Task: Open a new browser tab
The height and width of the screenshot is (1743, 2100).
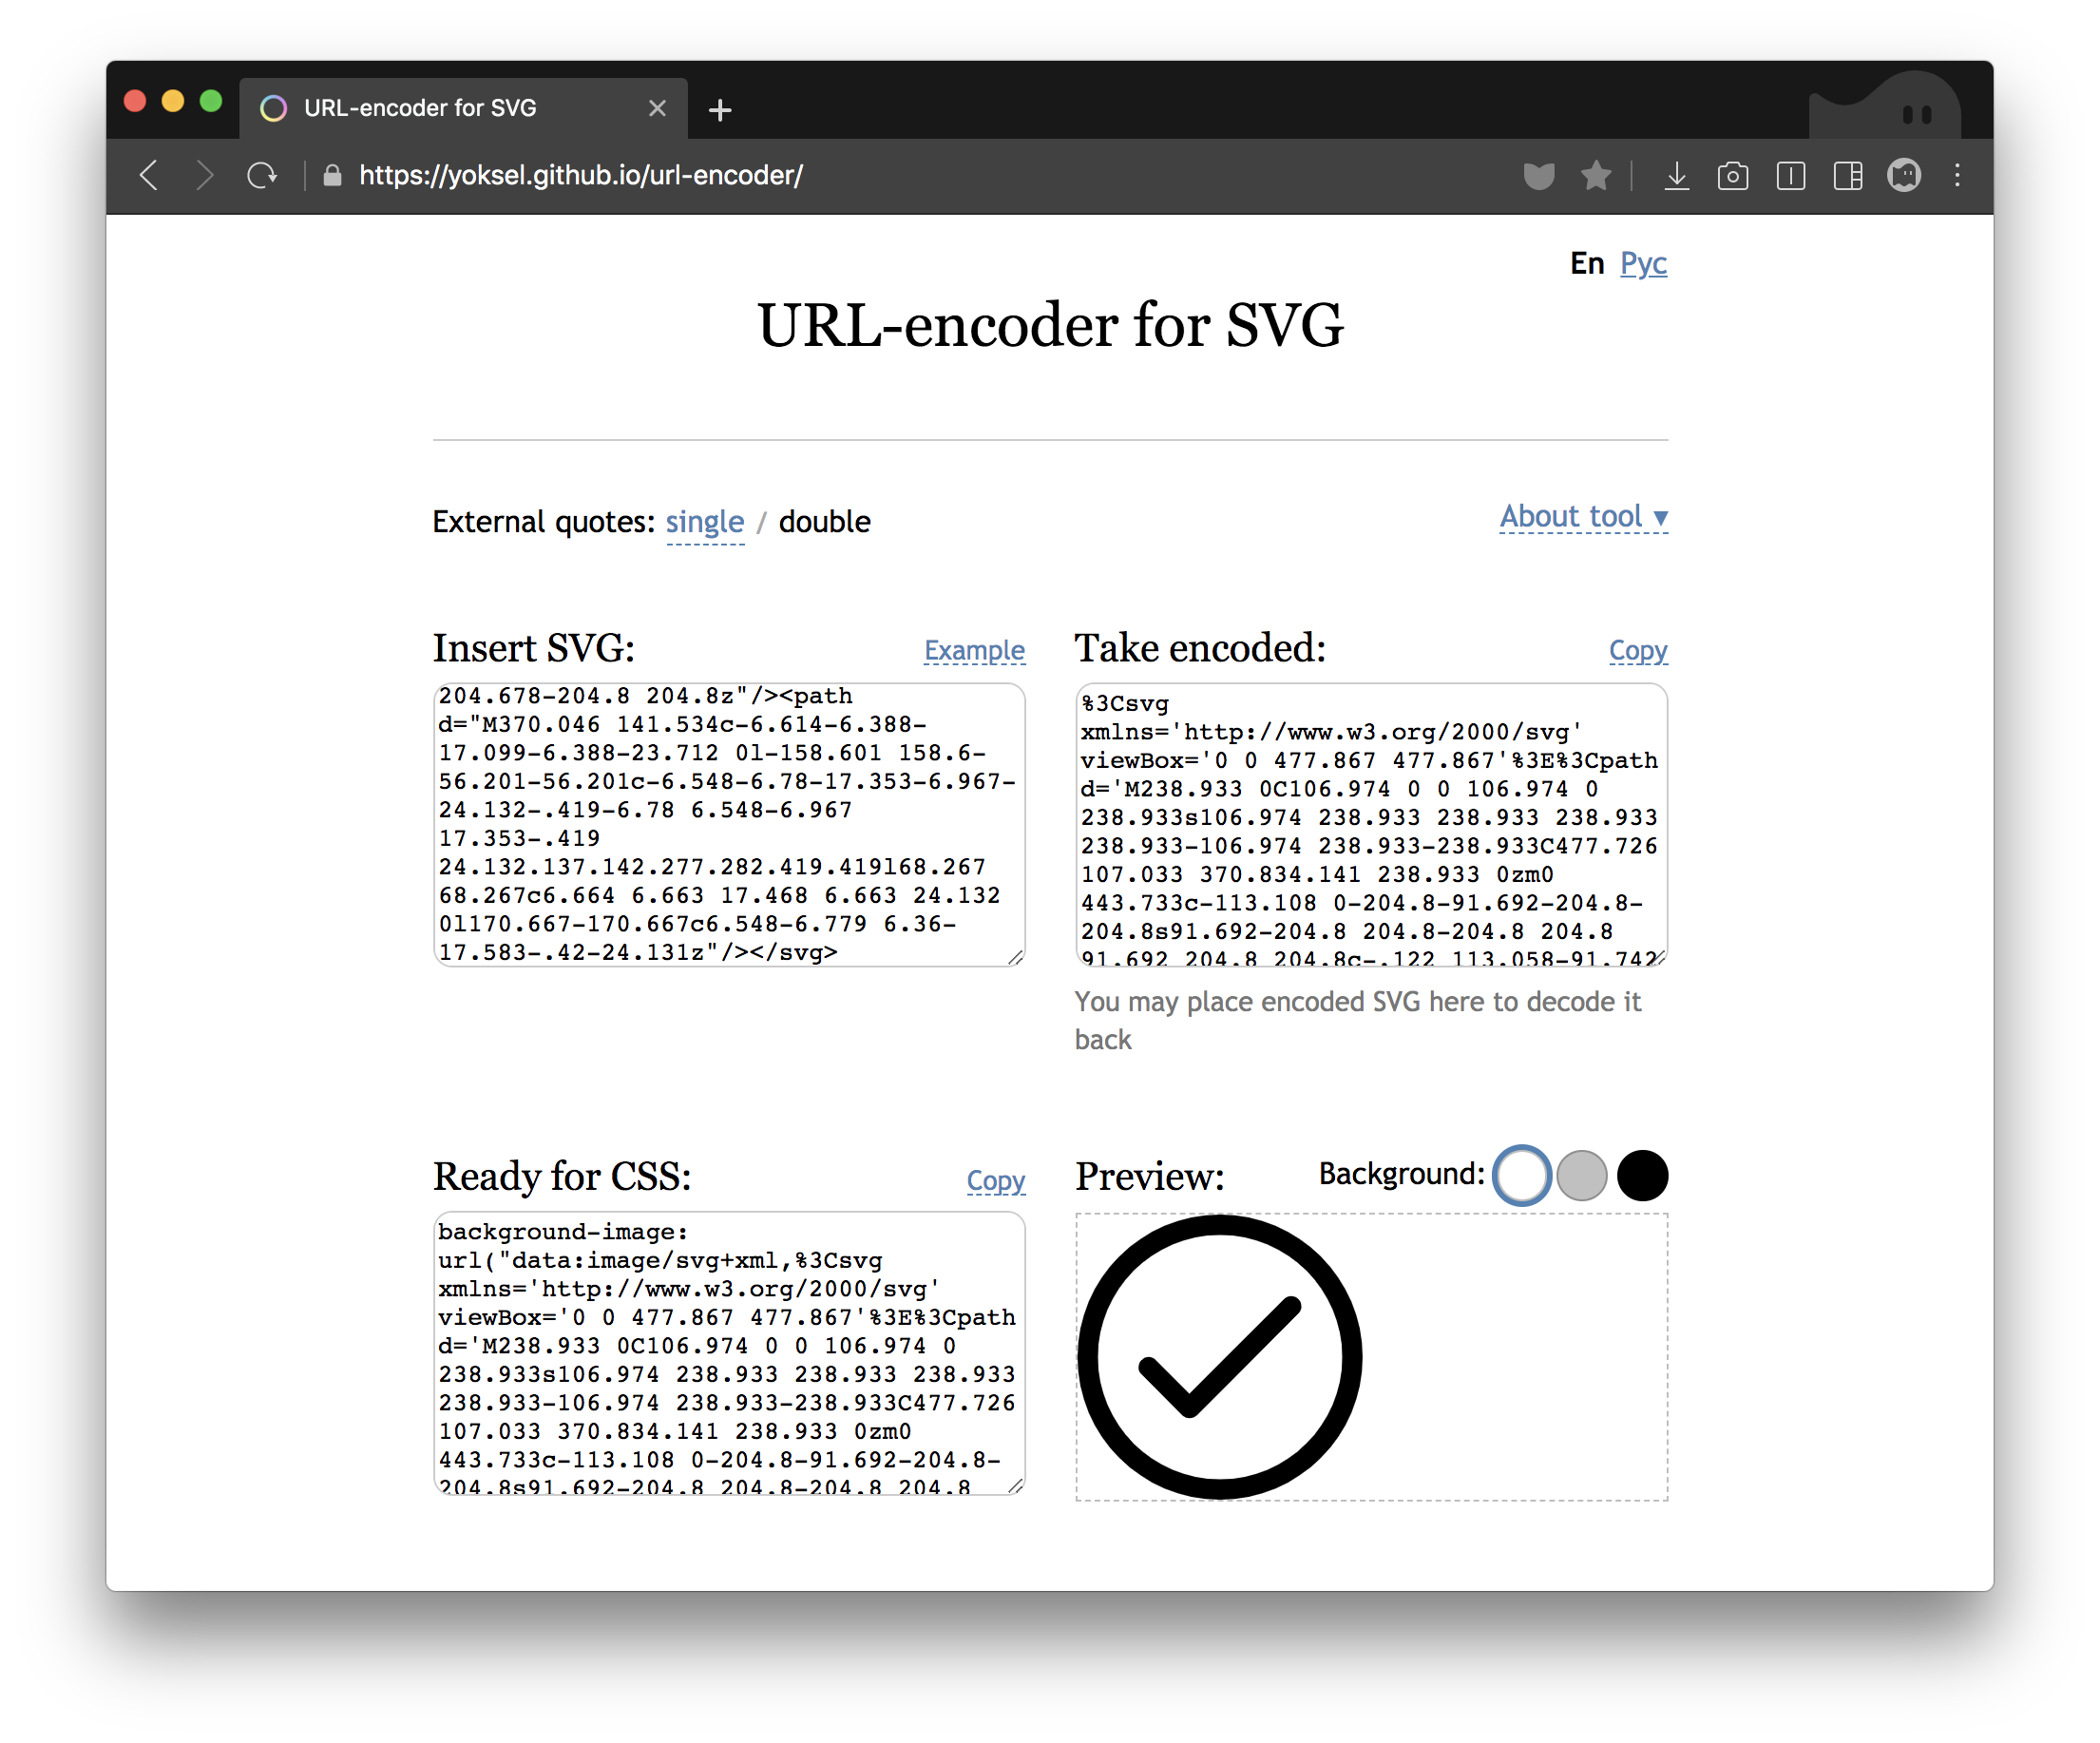Action: click(719, 110)
